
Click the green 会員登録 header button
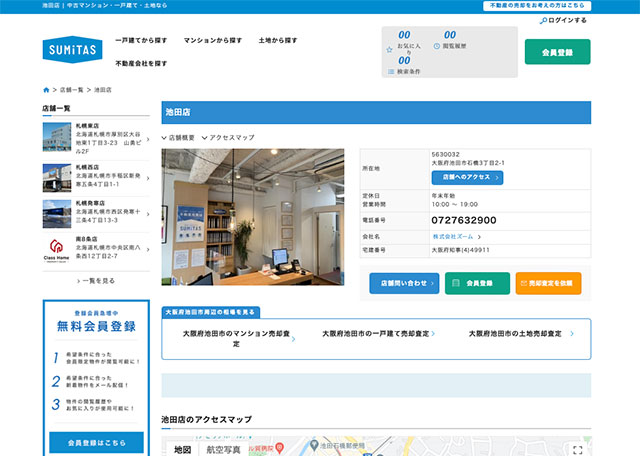558,52
